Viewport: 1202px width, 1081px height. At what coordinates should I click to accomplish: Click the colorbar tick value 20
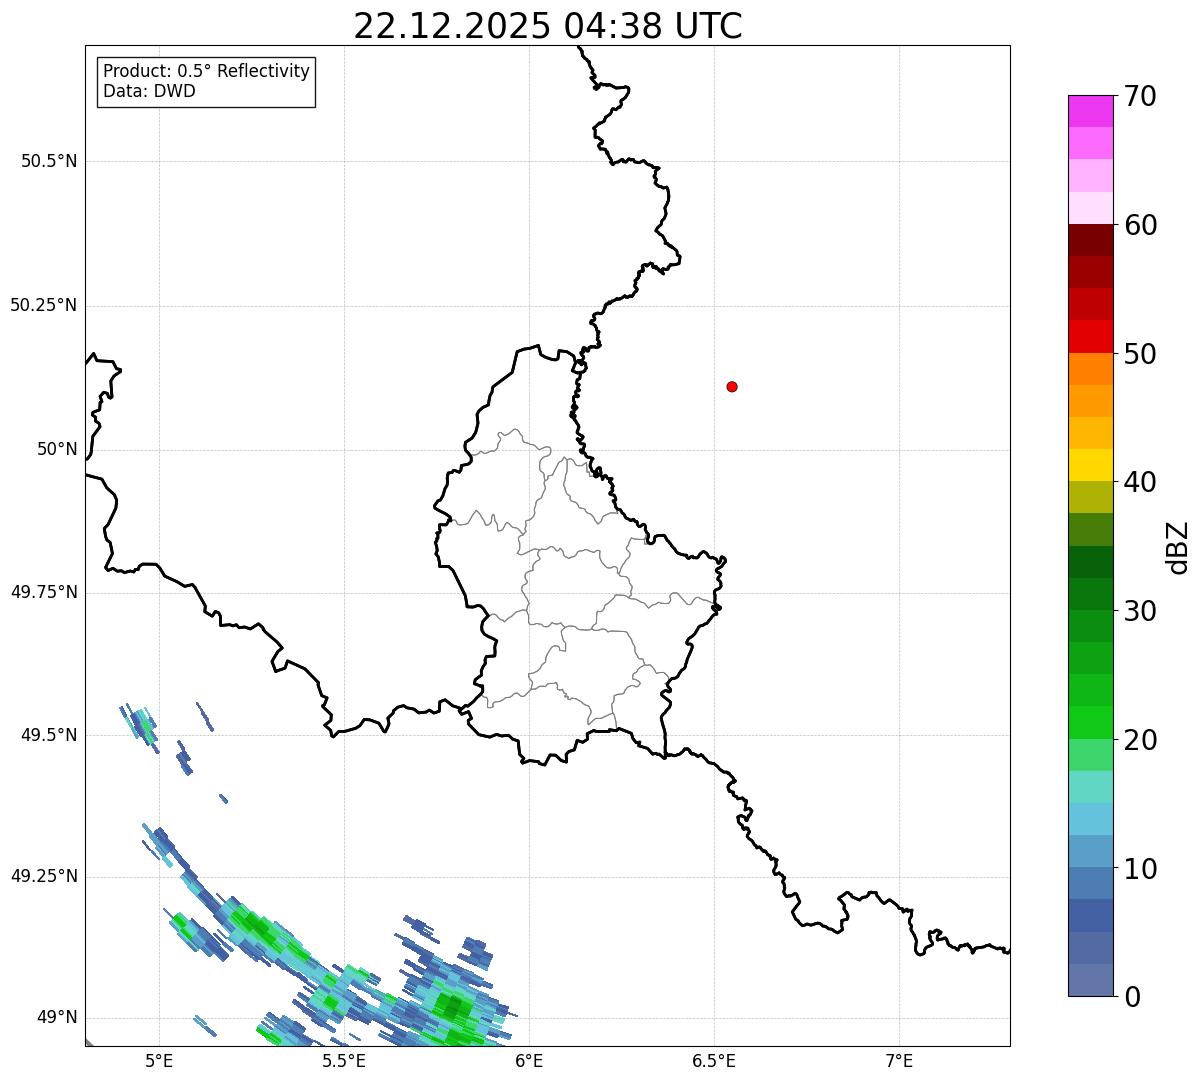pos(1140,740)
